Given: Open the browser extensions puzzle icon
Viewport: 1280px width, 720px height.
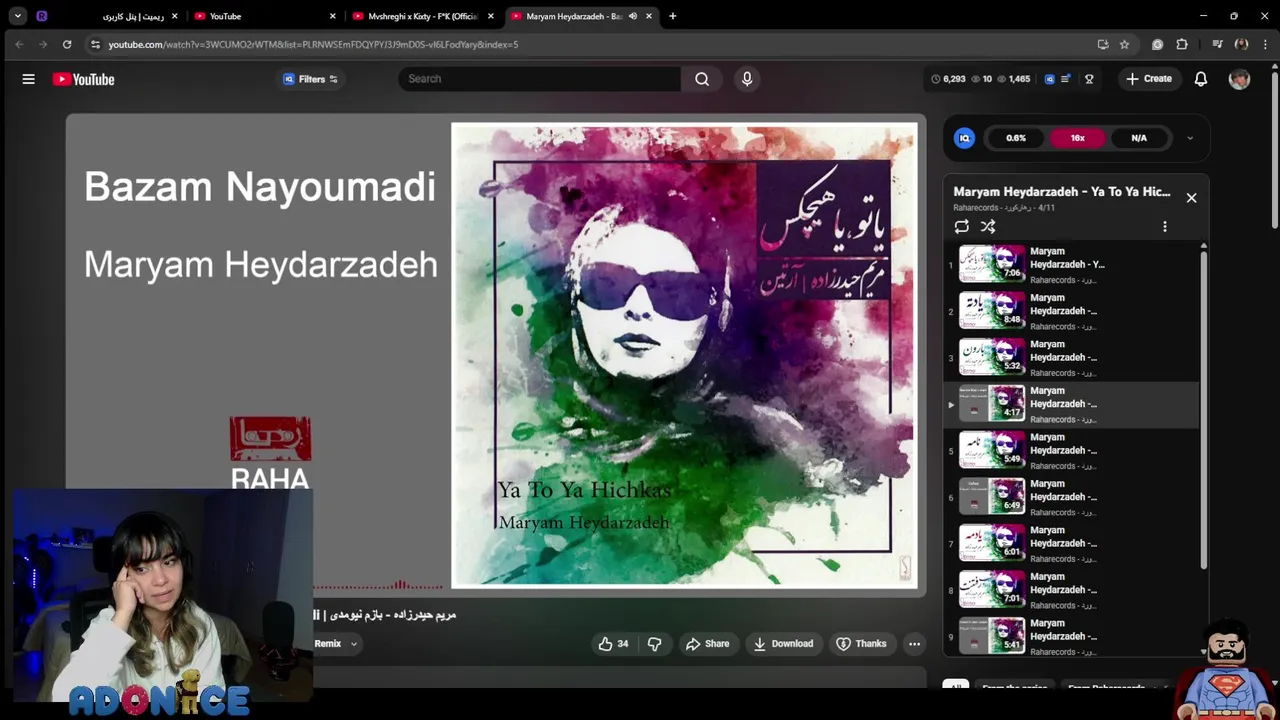Looking at the screenshot, I should (1182, 44).
